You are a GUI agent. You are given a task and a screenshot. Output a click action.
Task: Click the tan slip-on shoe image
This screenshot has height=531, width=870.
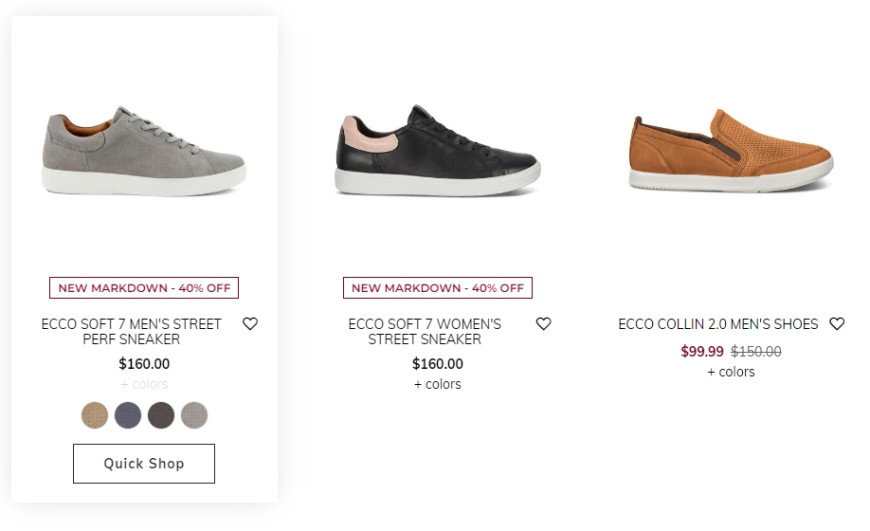[x=731, y=151]
